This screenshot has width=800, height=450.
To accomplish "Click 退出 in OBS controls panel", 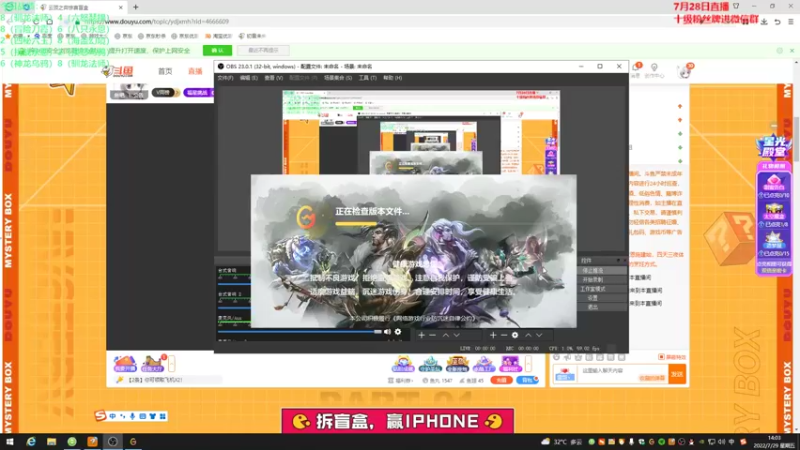I will 602,307.
